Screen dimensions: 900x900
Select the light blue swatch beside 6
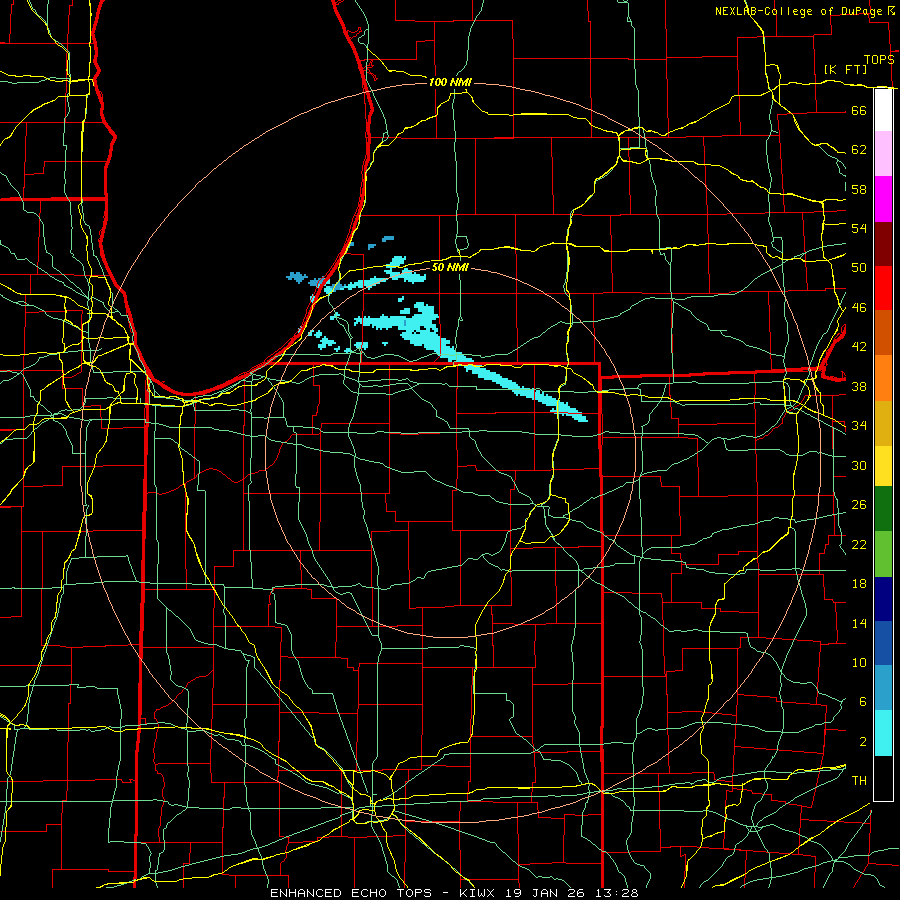point(883,688)
